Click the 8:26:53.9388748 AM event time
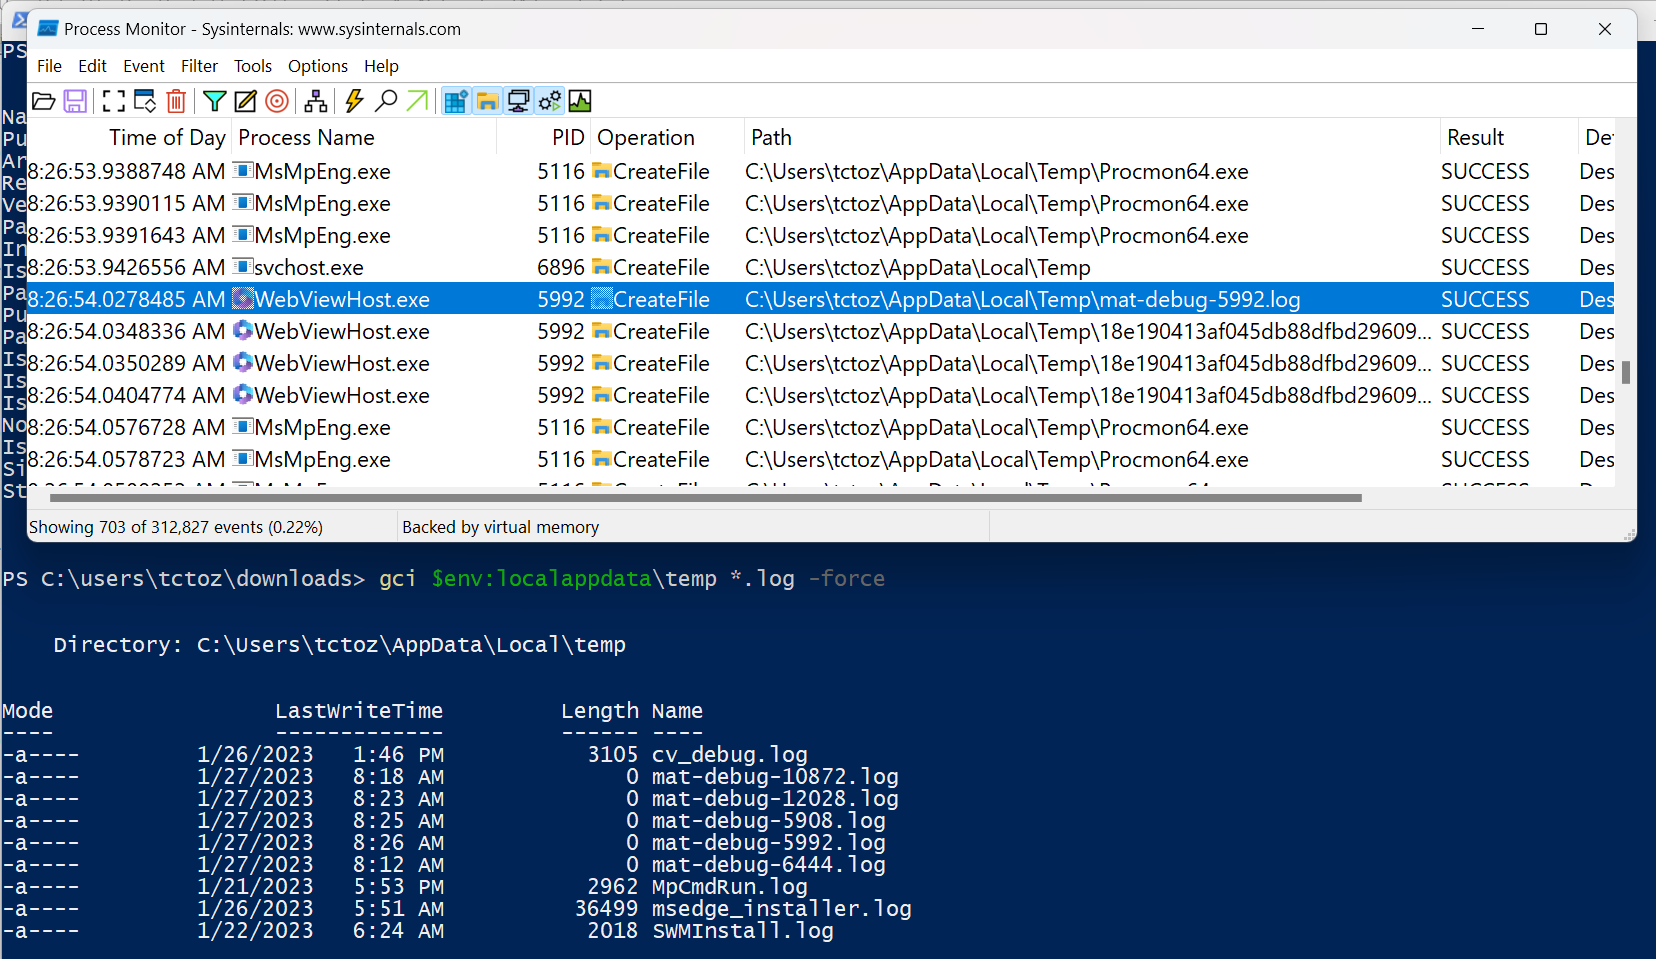 pos(127,171)
